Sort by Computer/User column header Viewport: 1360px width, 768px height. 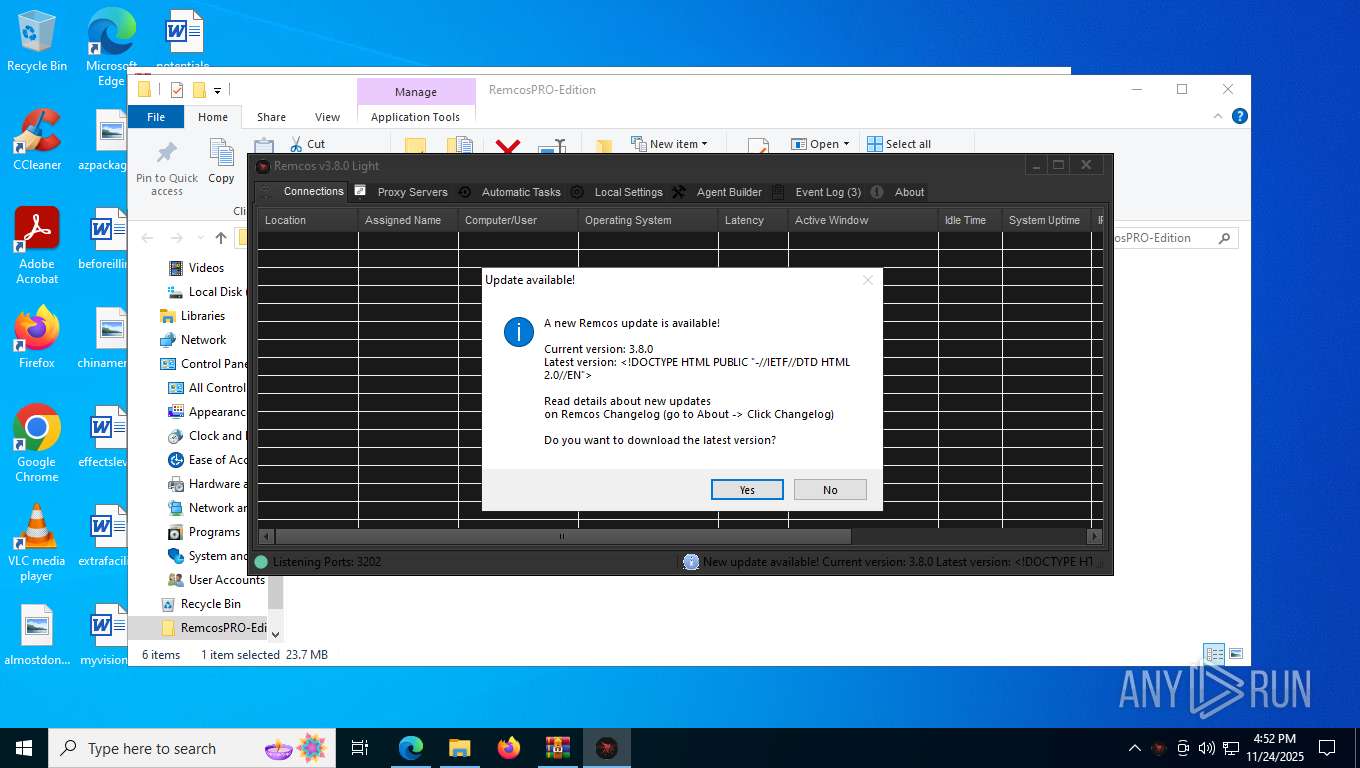point(518,220)
